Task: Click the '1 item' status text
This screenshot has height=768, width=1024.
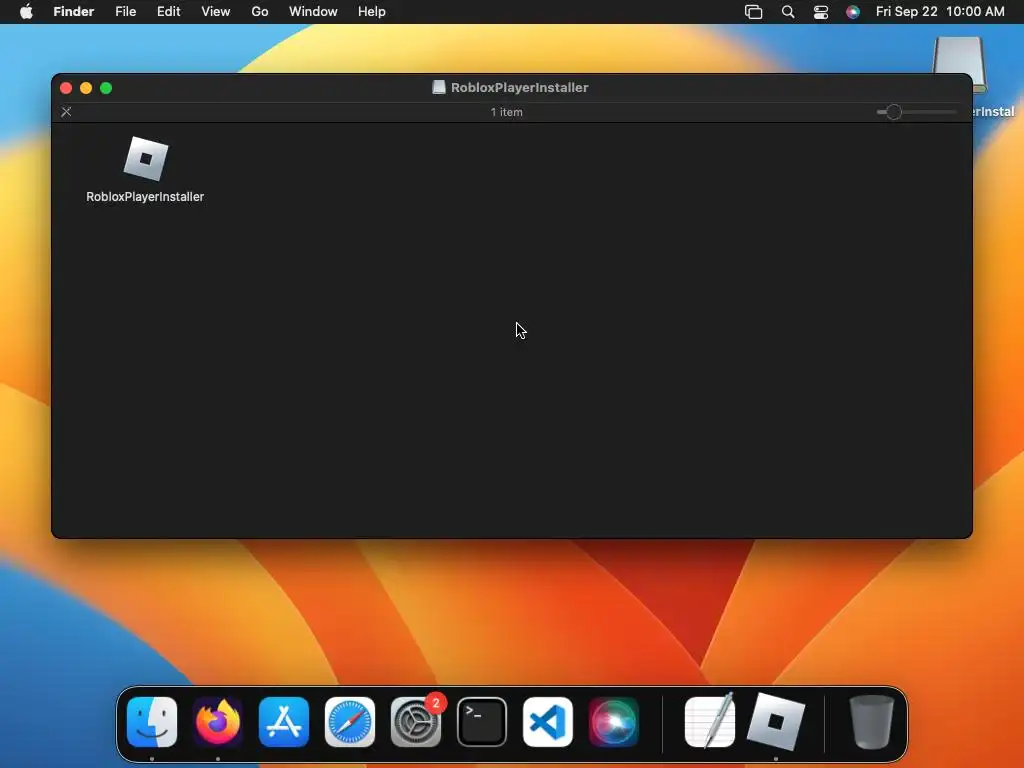Action: [x=506, y=112]
